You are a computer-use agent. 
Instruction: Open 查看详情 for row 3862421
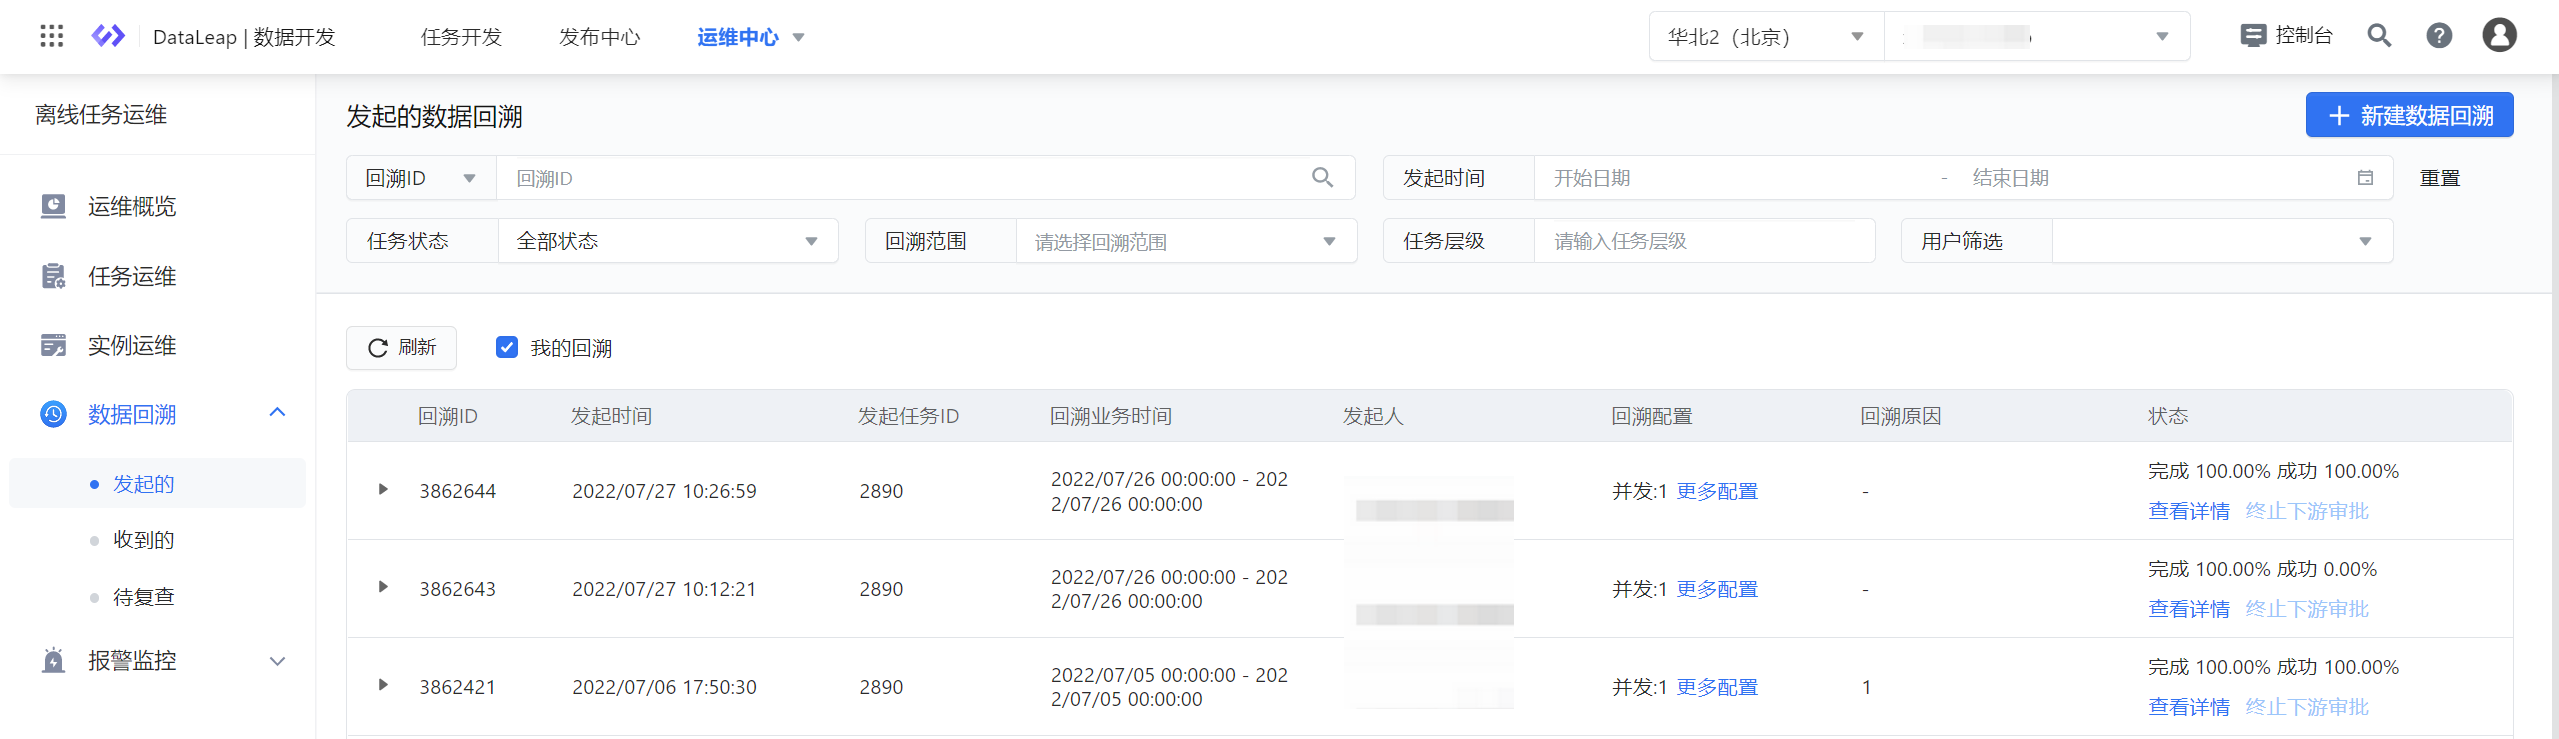tap(2189, 707)
